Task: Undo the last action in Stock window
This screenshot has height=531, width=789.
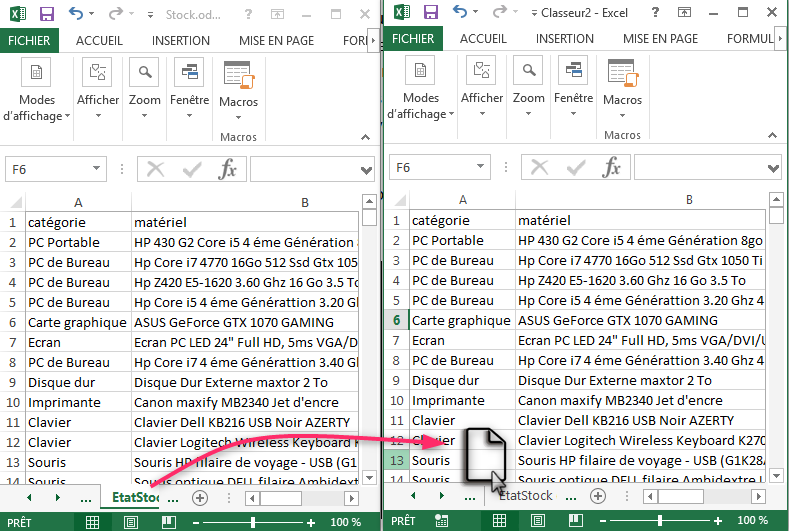Action: 75,14
